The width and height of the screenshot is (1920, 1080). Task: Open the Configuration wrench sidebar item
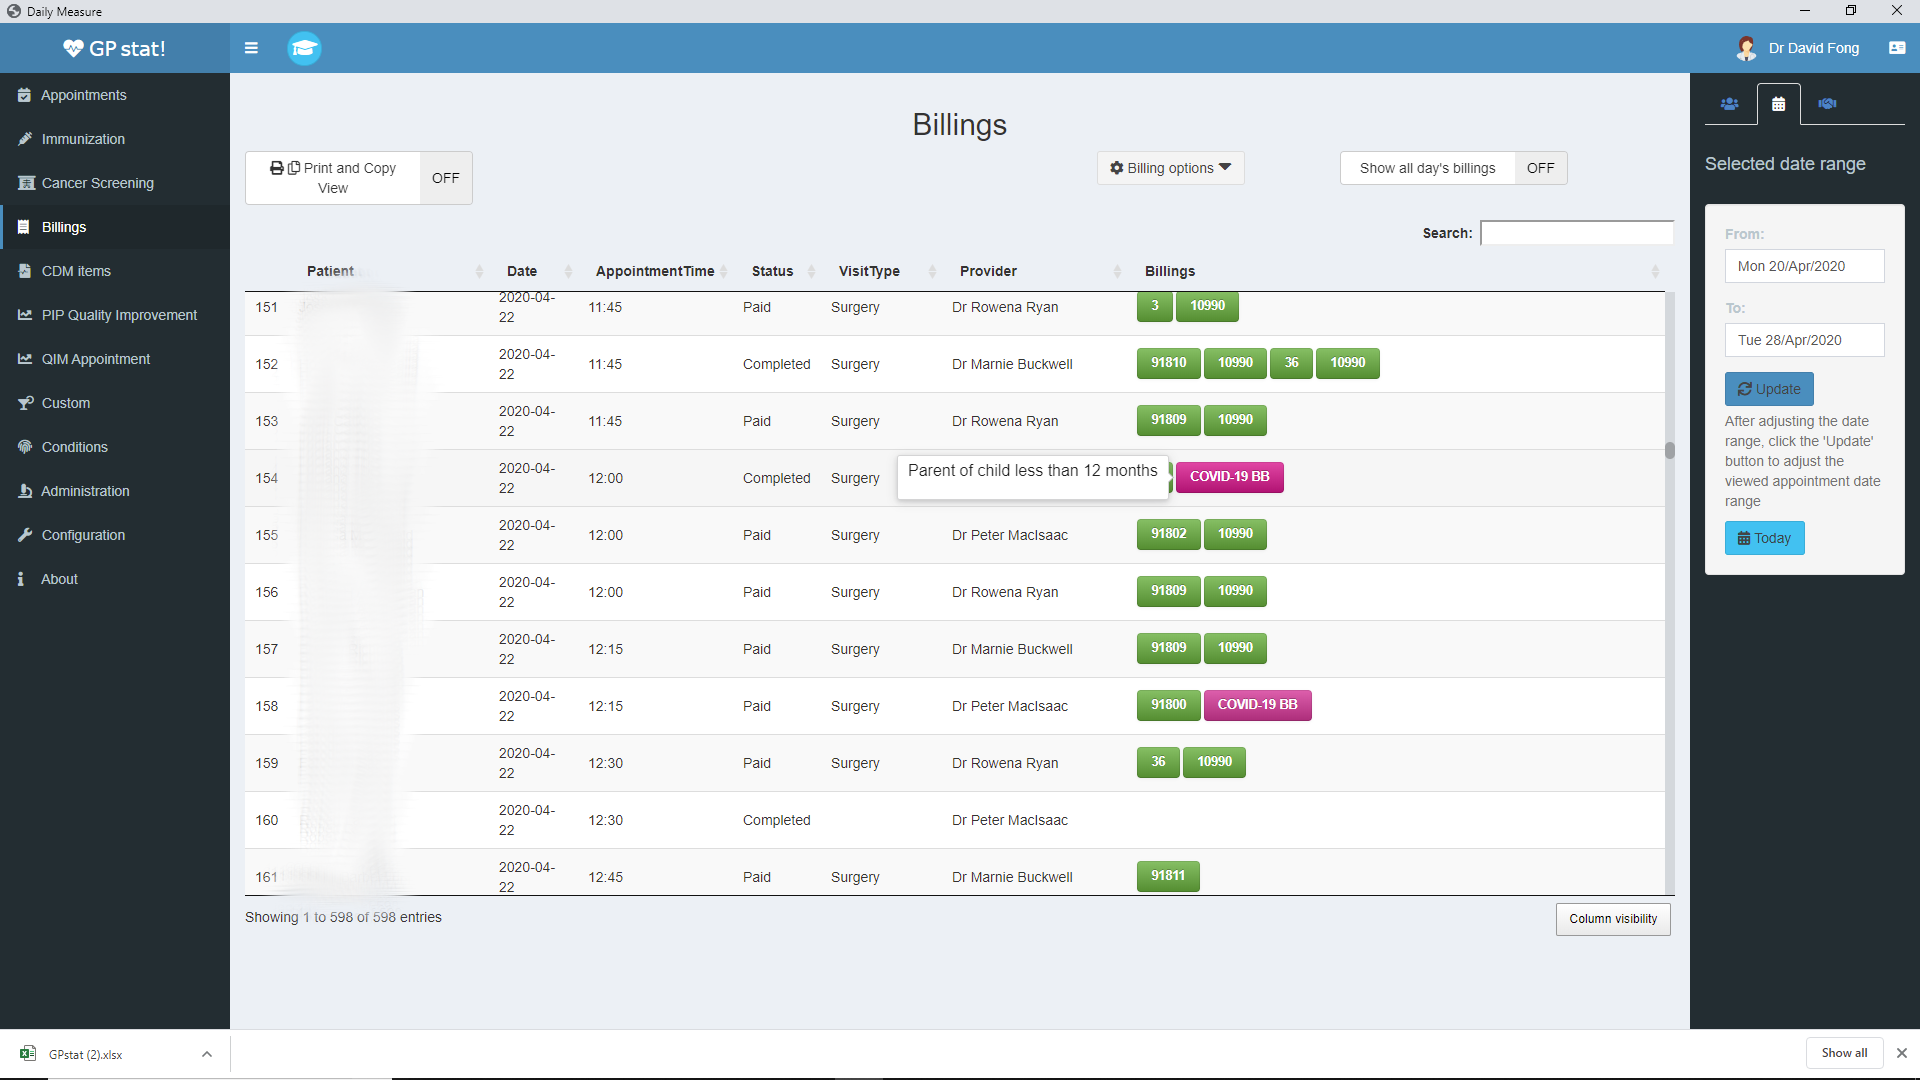pos(83,535)
